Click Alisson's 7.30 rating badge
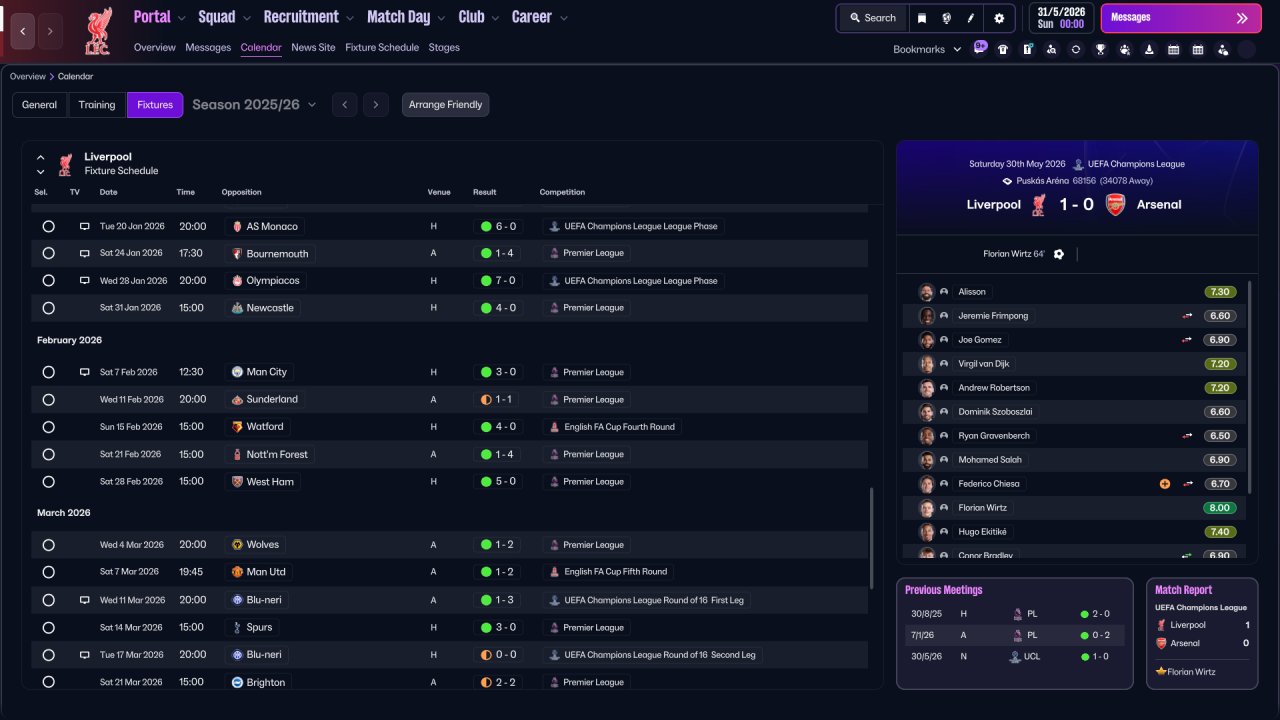The width and height of the screenshot is (1280, 720). [1220, 292]
